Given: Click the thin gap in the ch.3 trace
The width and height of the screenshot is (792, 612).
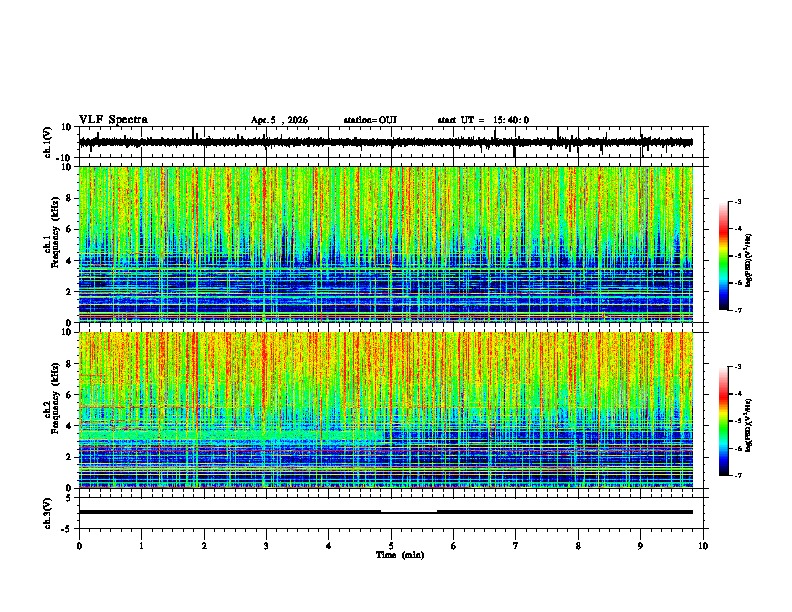Looking at the screenshot, I should pyautogui.click(x=409, y=512).
